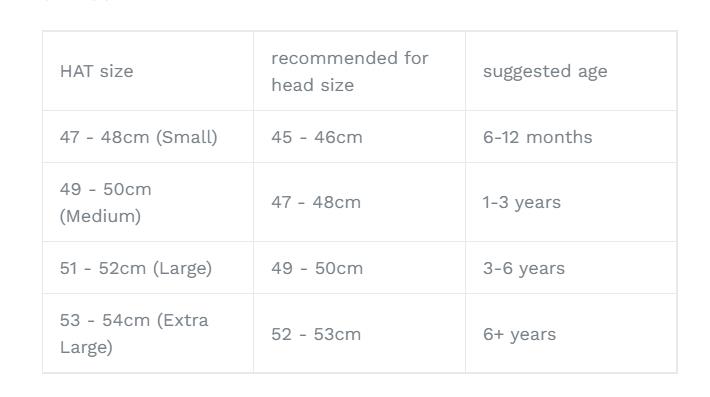Select the '3-6 years' age cell

[571, 268]
